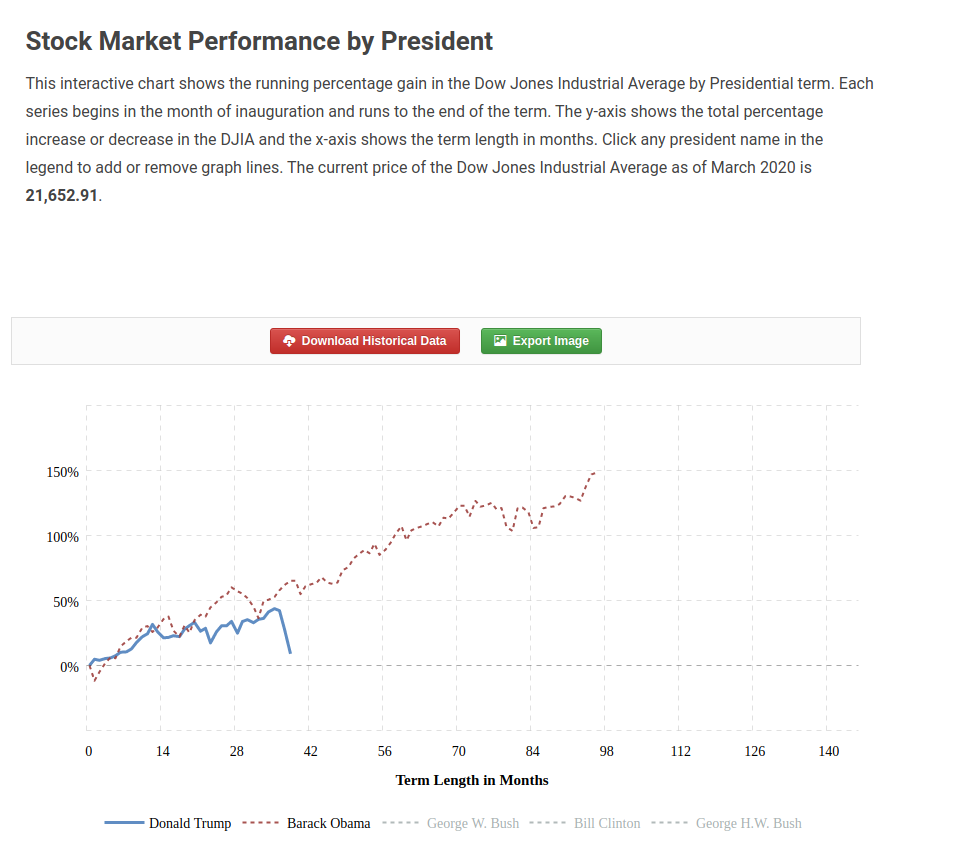Click the cloud download icon on red button
The image size is (970, 846).
click(289, 341)
